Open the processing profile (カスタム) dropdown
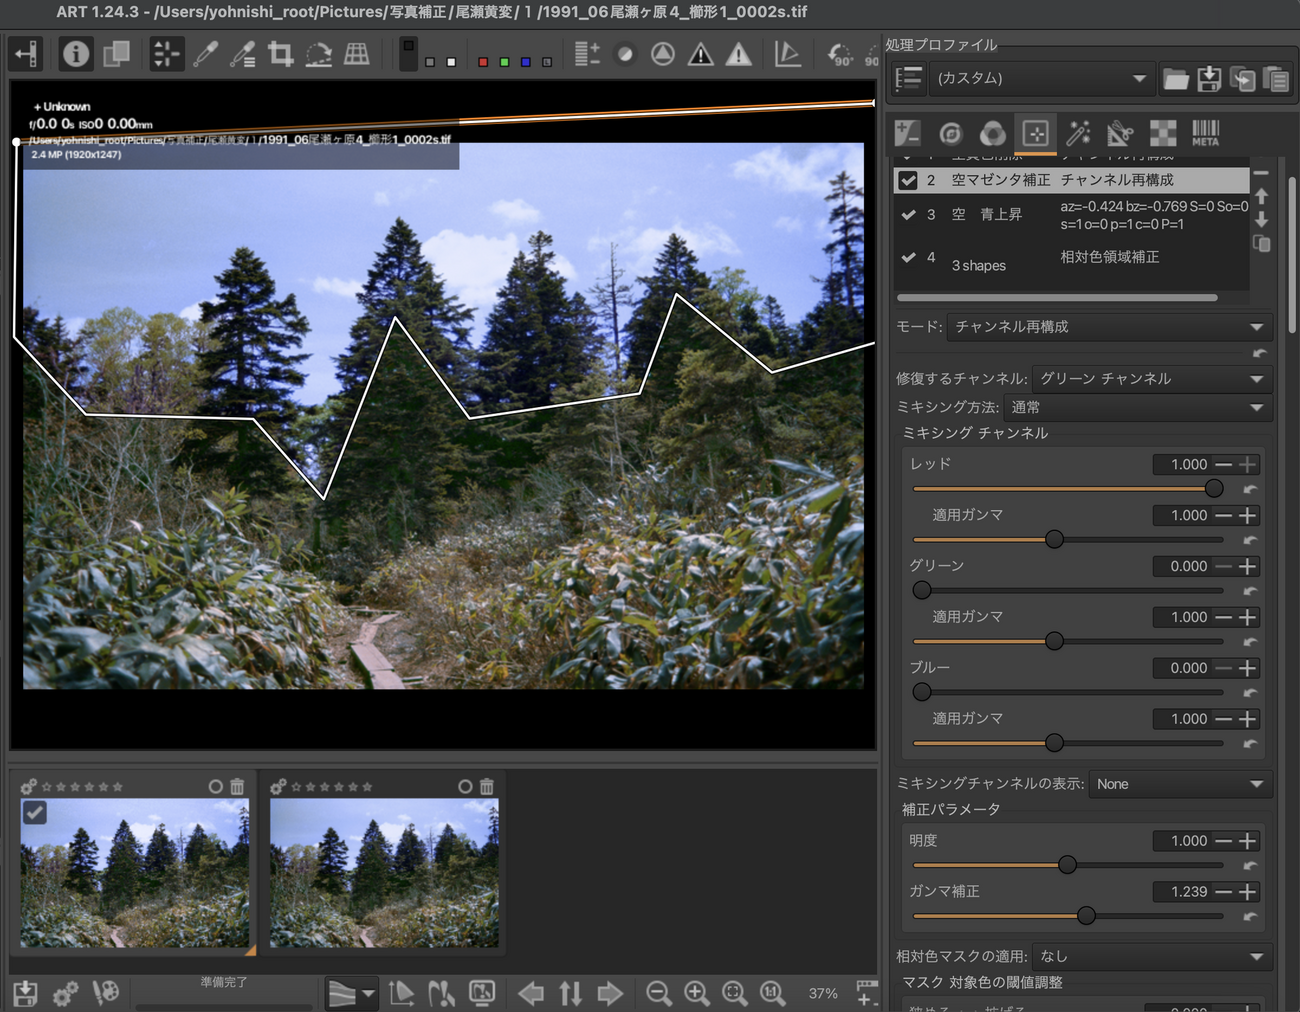The image size is (1300, 1012). 1040,79
